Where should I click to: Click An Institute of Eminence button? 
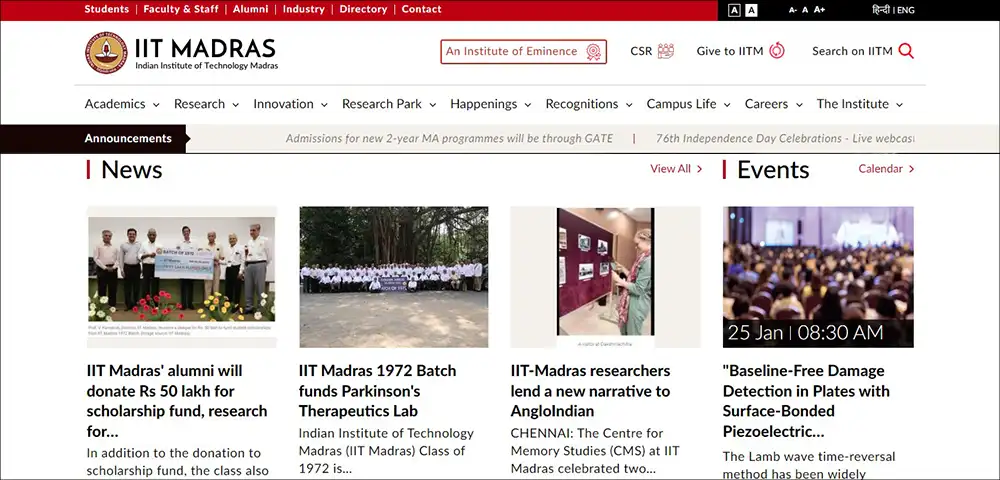click(524, 52)
